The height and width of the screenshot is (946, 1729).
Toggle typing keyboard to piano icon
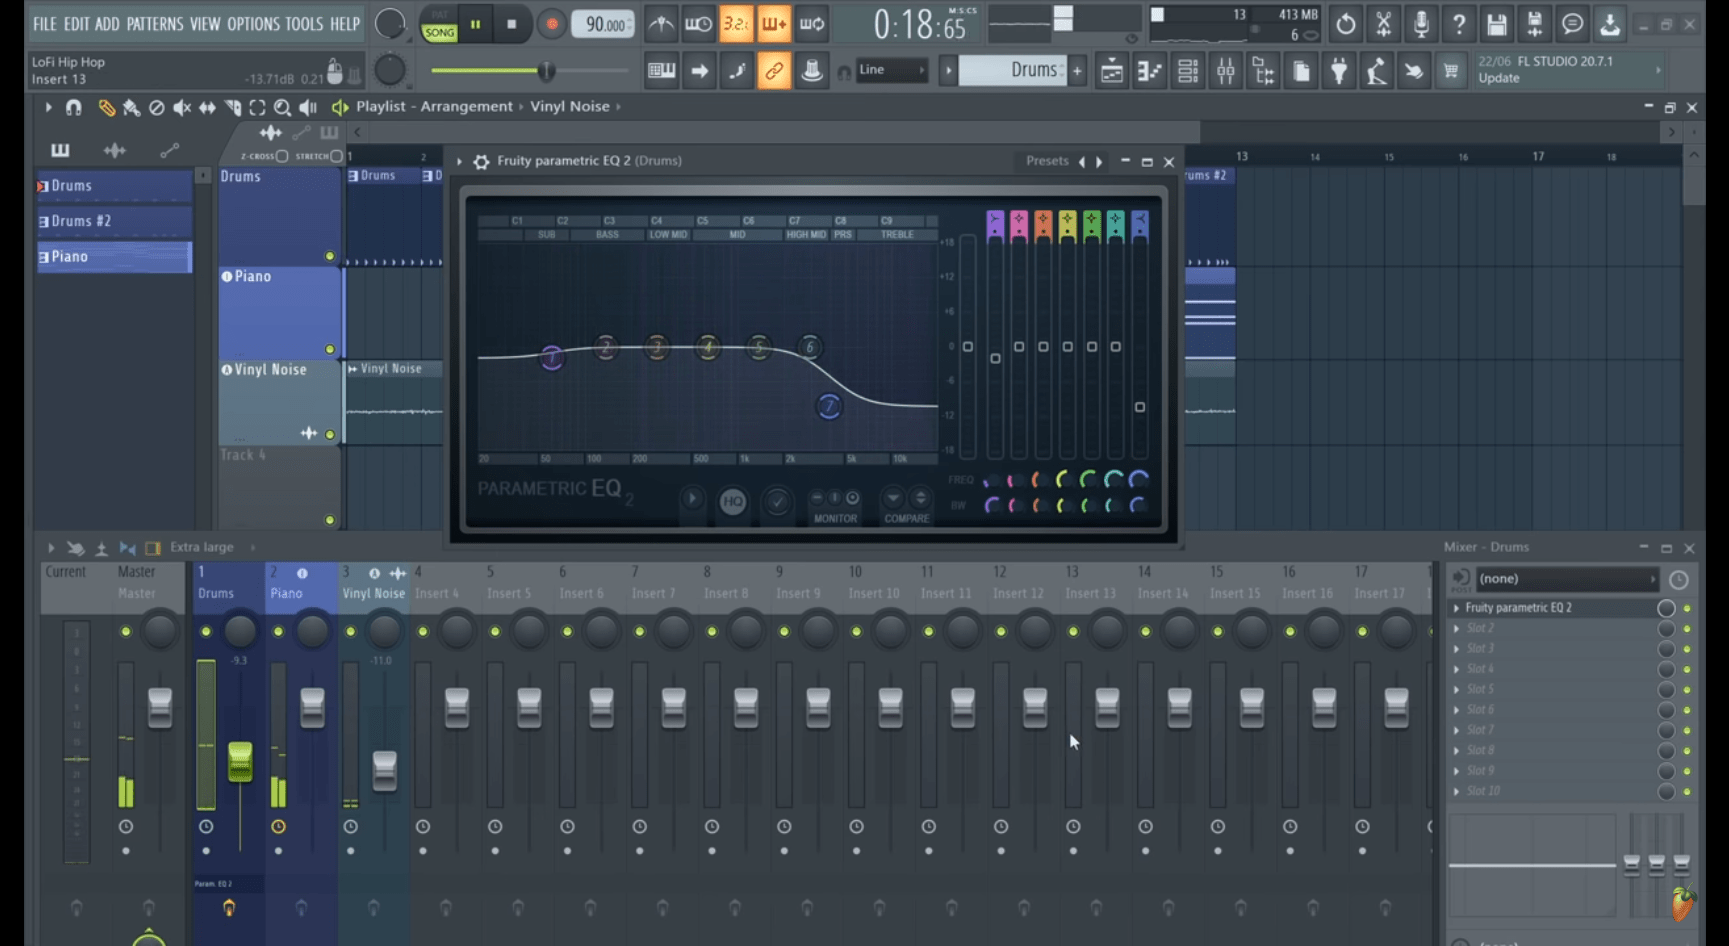[x=661, y=70]
